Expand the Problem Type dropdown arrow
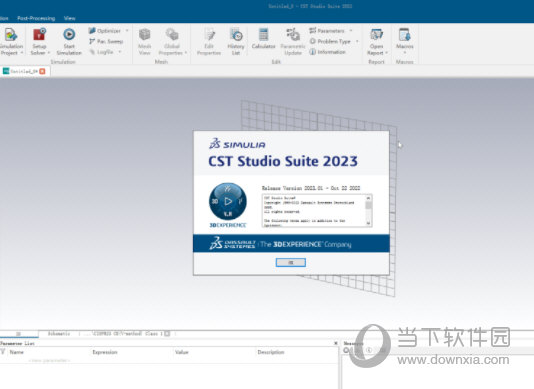Viewport: 534px width, 389px height. [357, 41]
